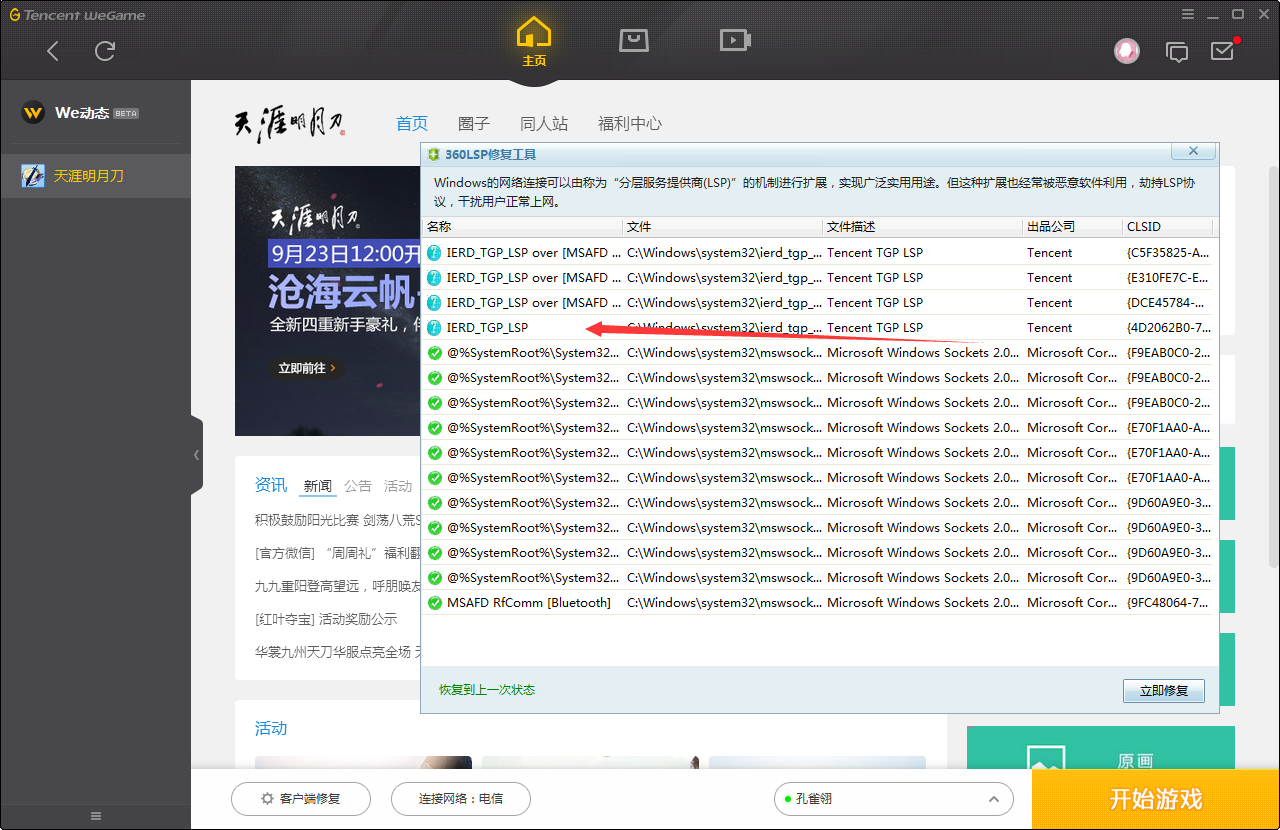This screenshot has height=830, width=1280.
Task: Click the status icon beside IERD_TGP_LSP row
Action: [434, 328]
